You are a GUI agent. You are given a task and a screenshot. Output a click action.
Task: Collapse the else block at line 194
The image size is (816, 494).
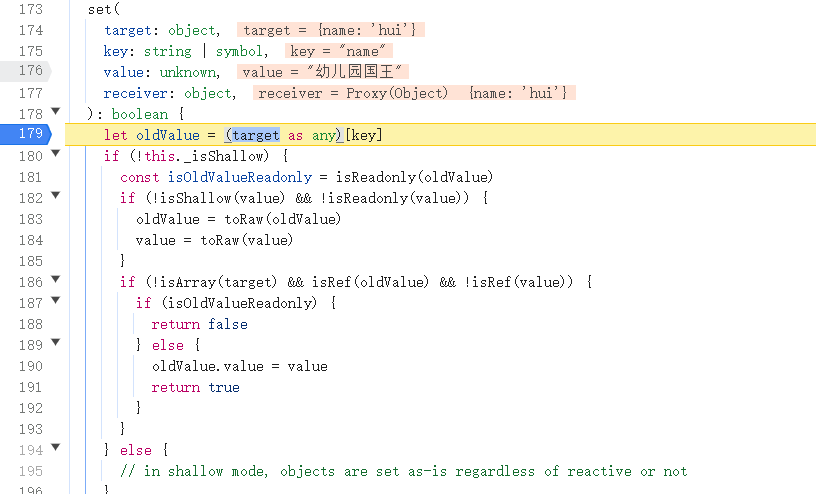[x=55, y=449]
